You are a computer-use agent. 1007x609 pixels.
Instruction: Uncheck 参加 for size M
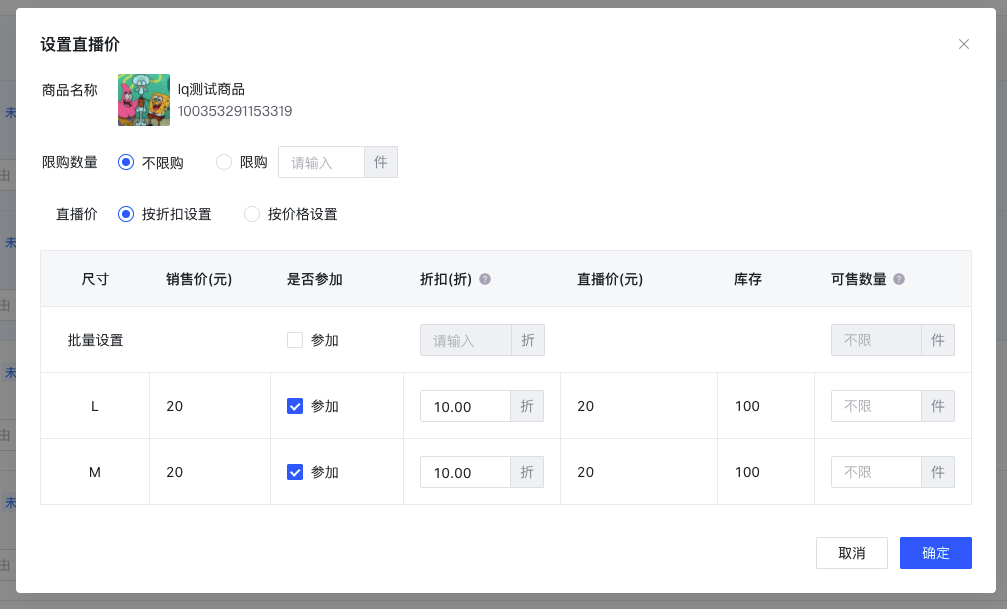click(295, 472)
